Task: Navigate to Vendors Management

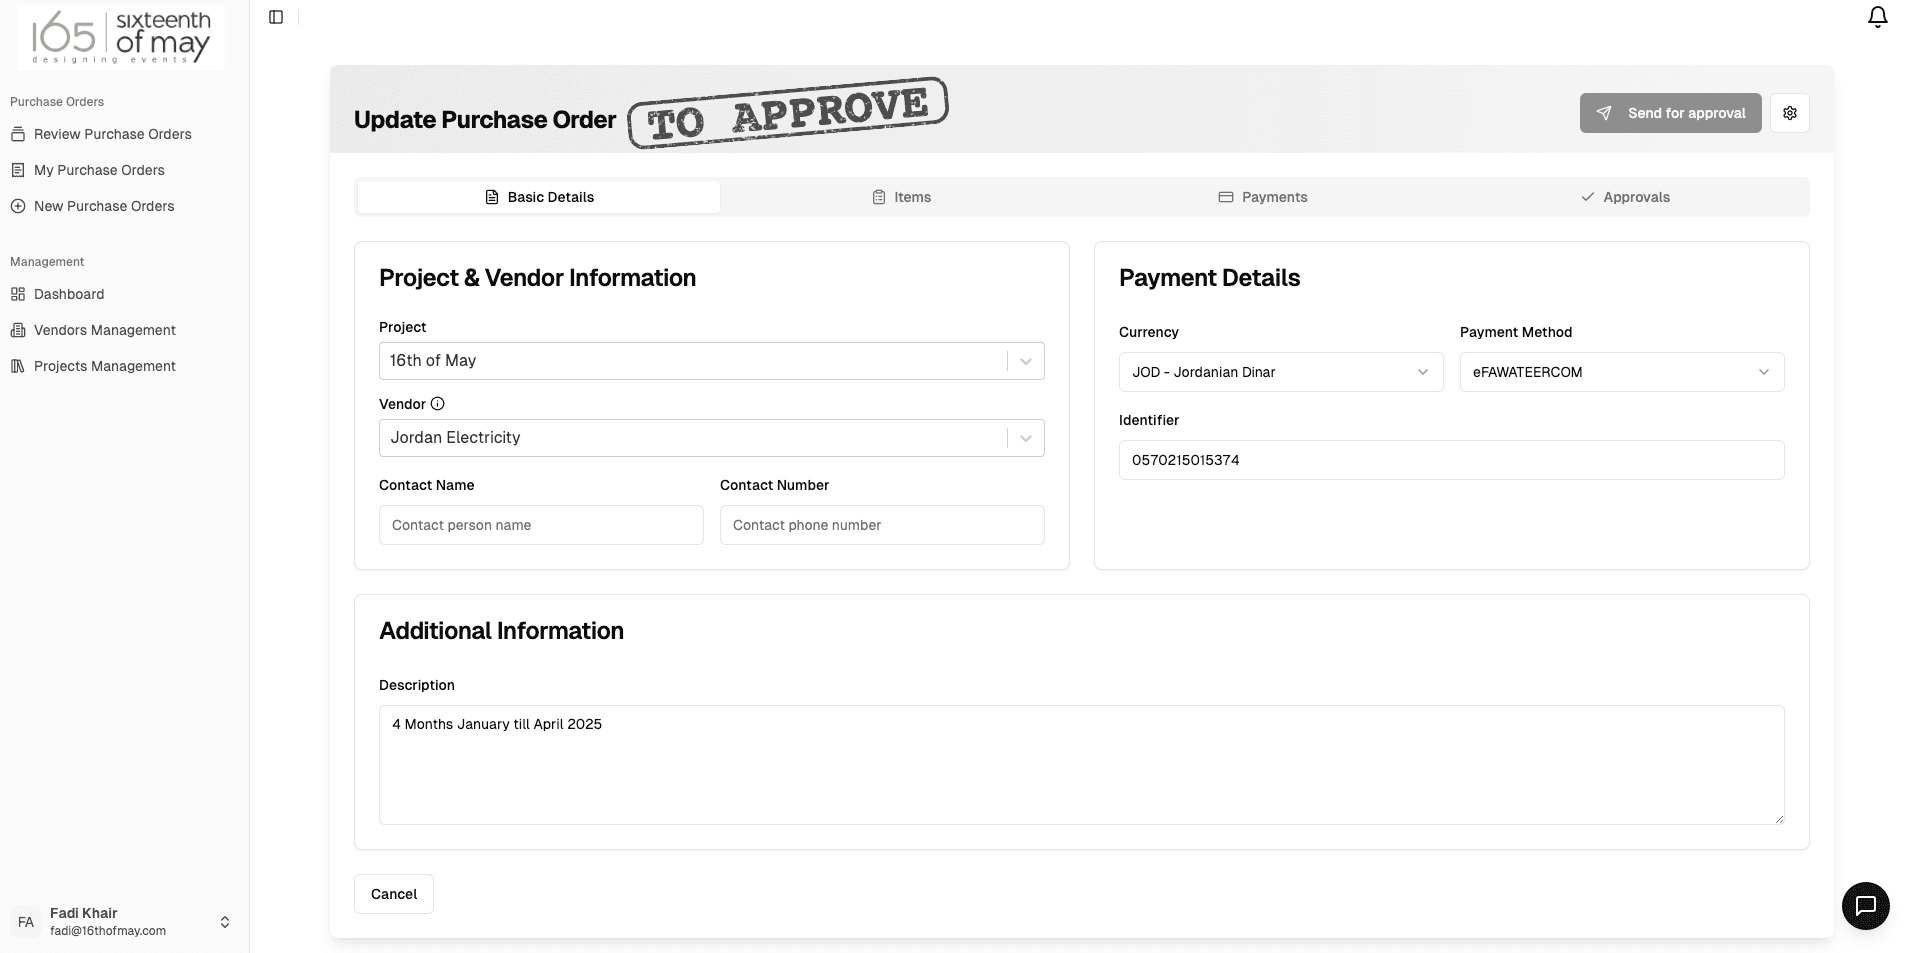Action: [x=105, y=330]
